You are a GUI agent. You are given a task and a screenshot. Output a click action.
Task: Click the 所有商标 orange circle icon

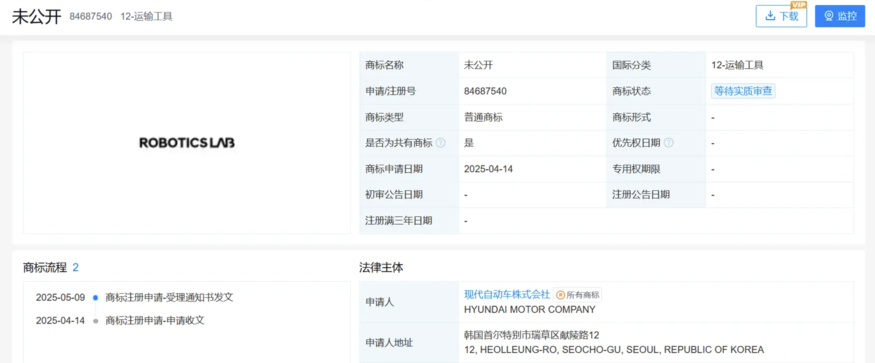(x=560, y=295)
